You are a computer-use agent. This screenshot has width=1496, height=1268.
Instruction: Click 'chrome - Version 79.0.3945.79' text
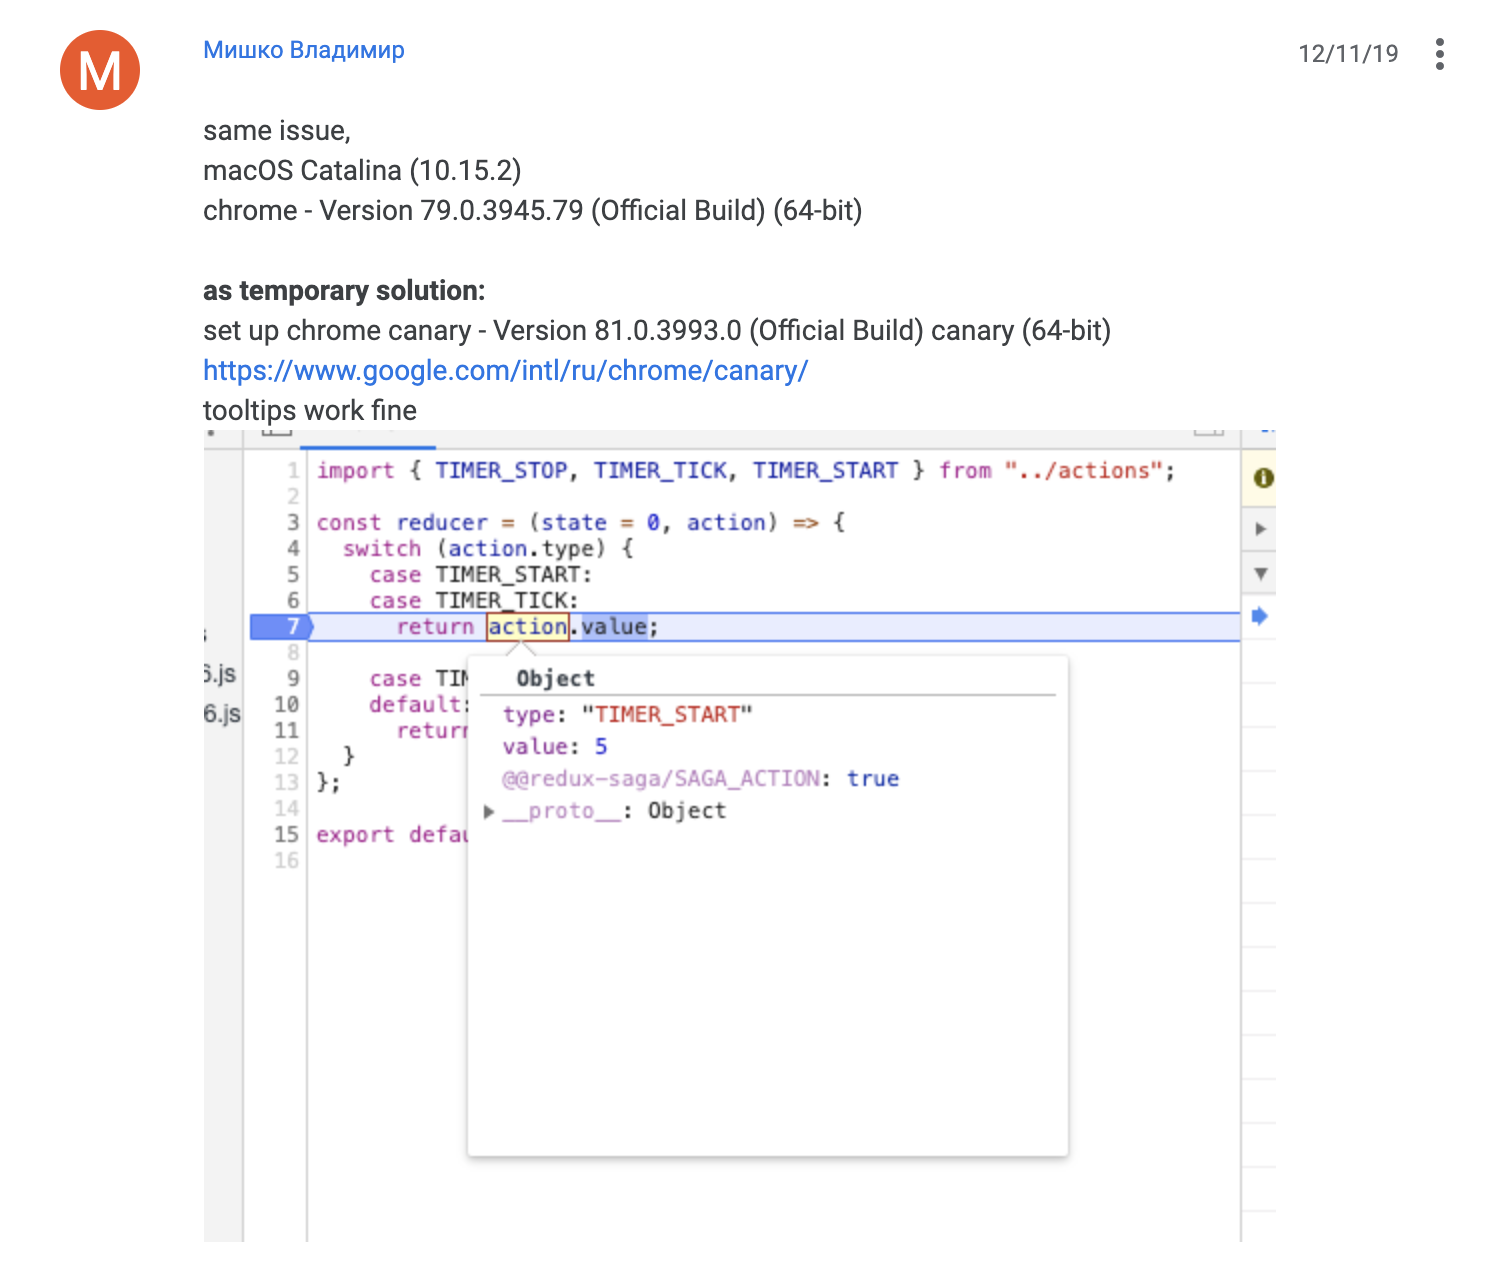pyautogui.click(x=393, y=211)
